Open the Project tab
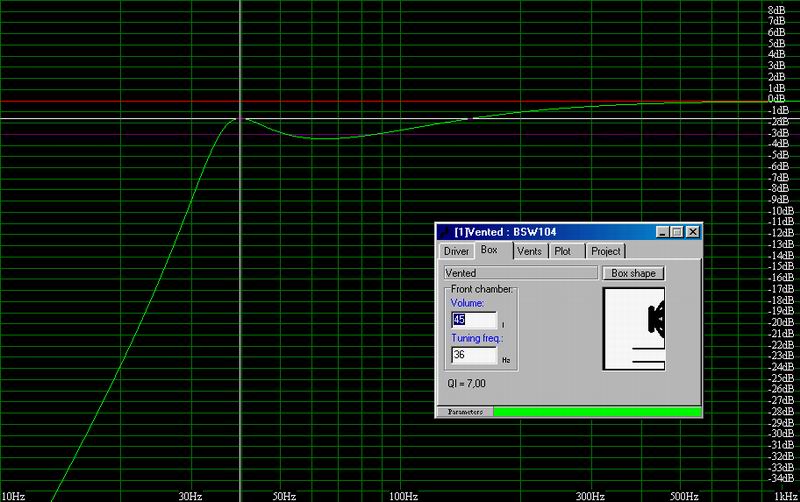 [605, 251]
